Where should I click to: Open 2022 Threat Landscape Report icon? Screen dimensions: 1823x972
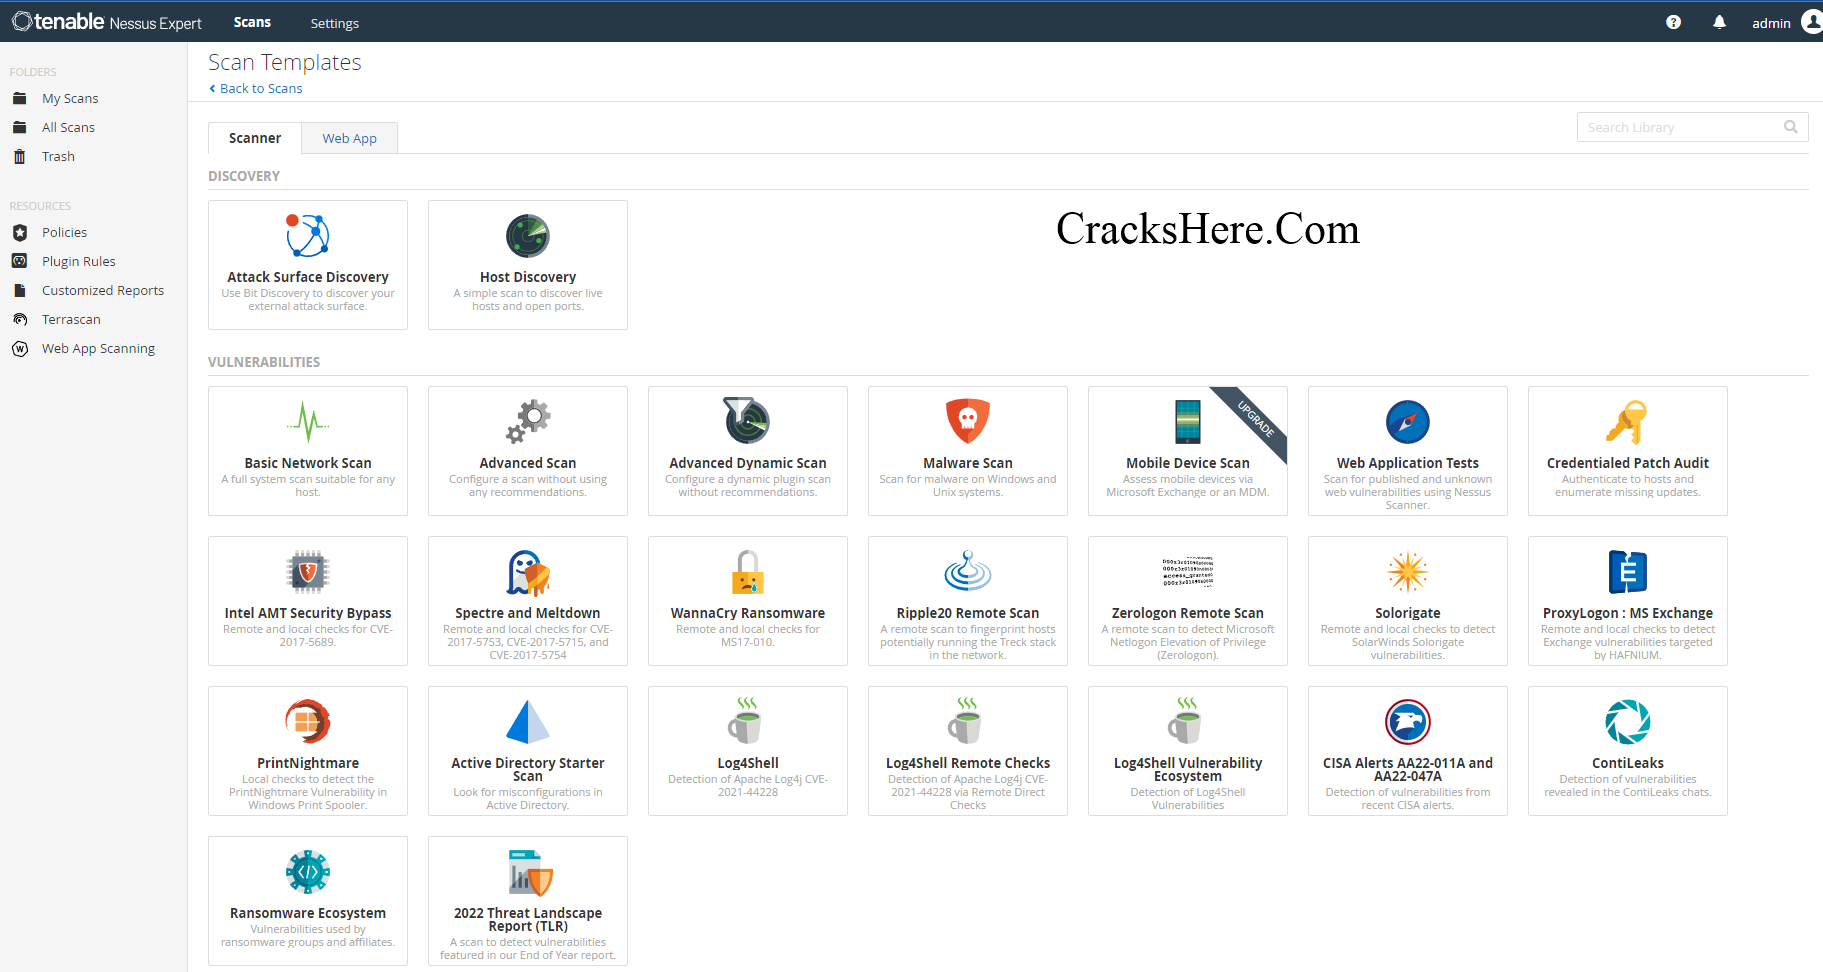point(530,872)
